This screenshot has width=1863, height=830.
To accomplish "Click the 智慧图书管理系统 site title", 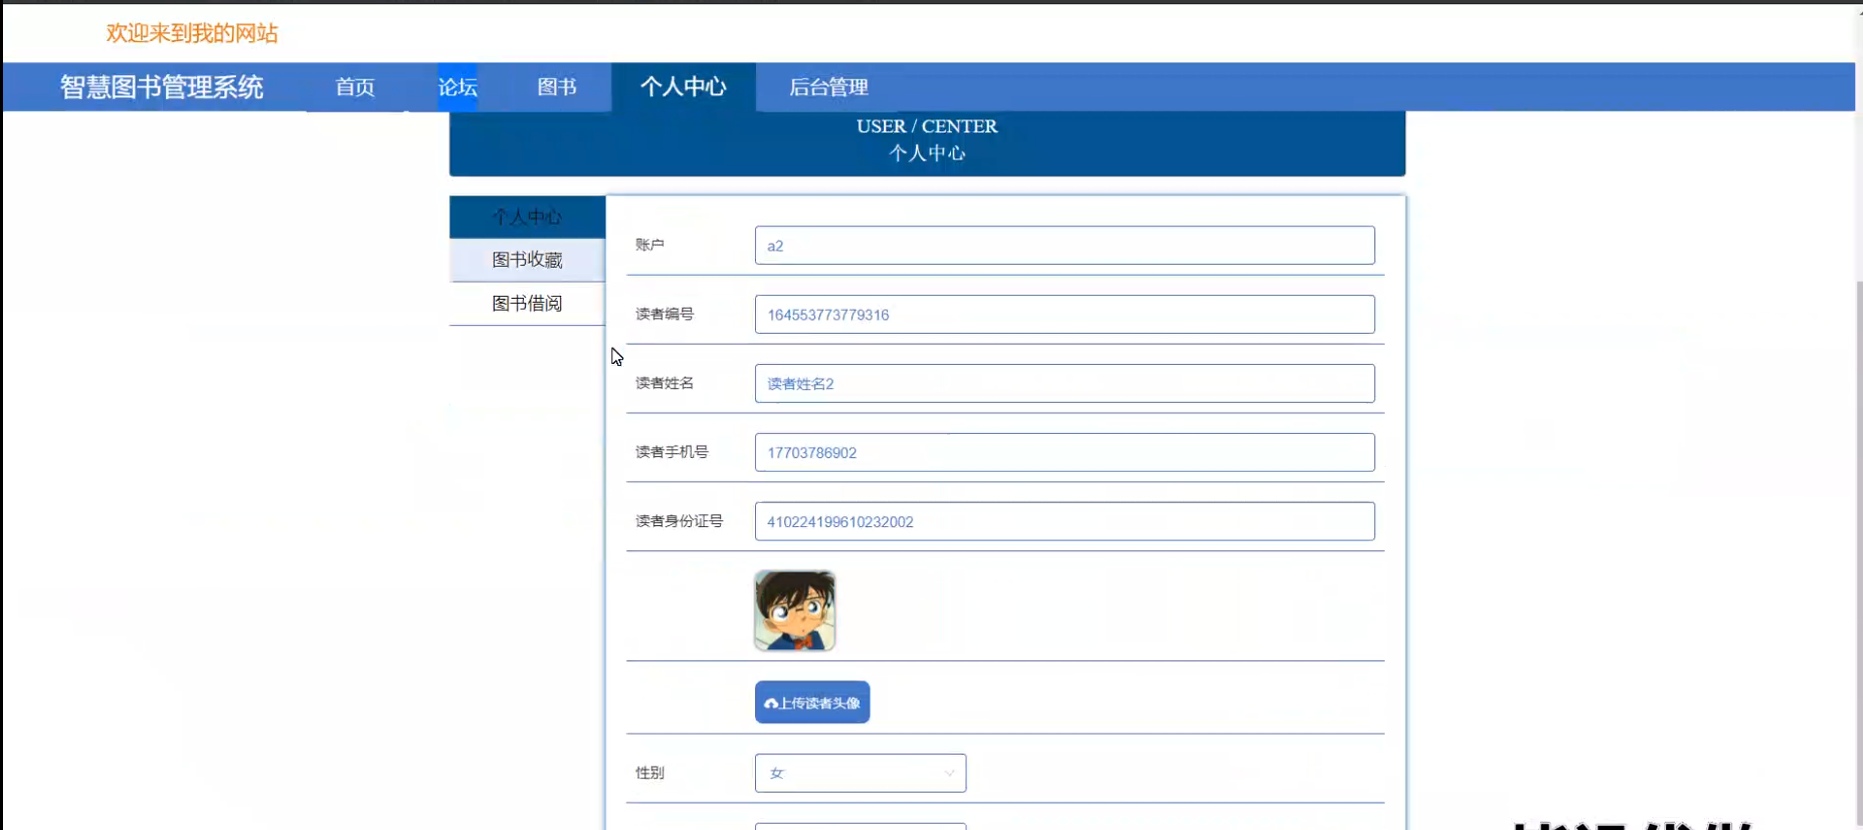I will tap(162, 87).
